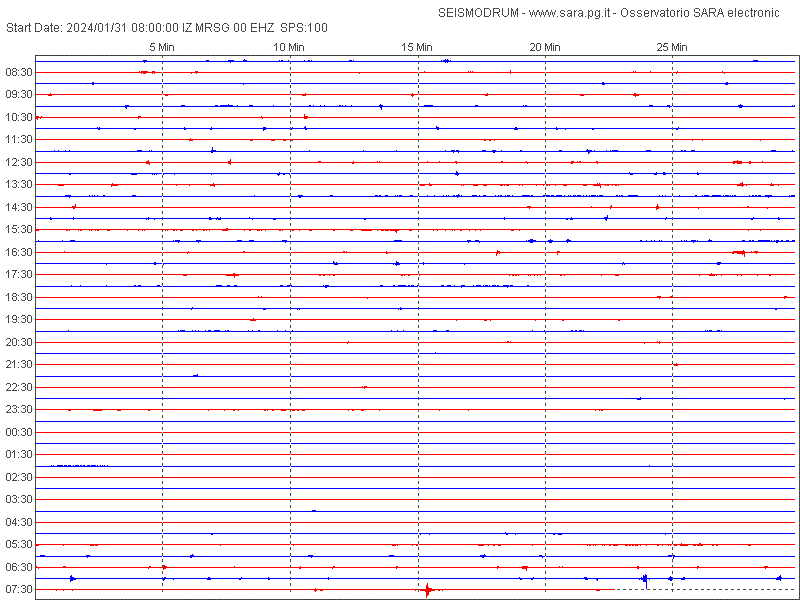Image resolution: width=800 pixels, height=600 pixels.
Task: Select the 16:30 row time label
Action: [x=19, y=252]
